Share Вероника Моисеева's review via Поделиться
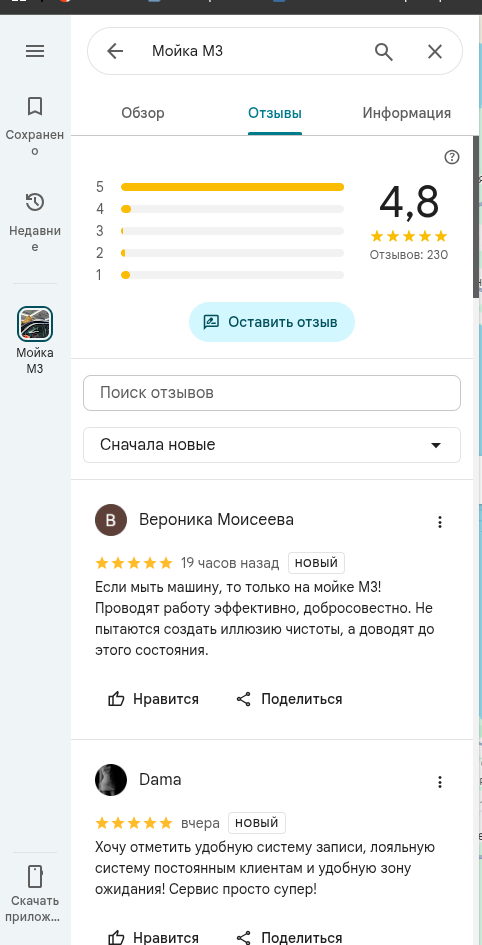 [x=289, y=699]
